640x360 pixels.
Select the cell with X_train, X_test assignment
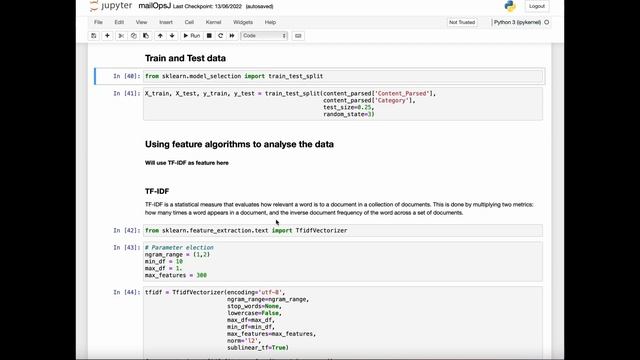343,104
